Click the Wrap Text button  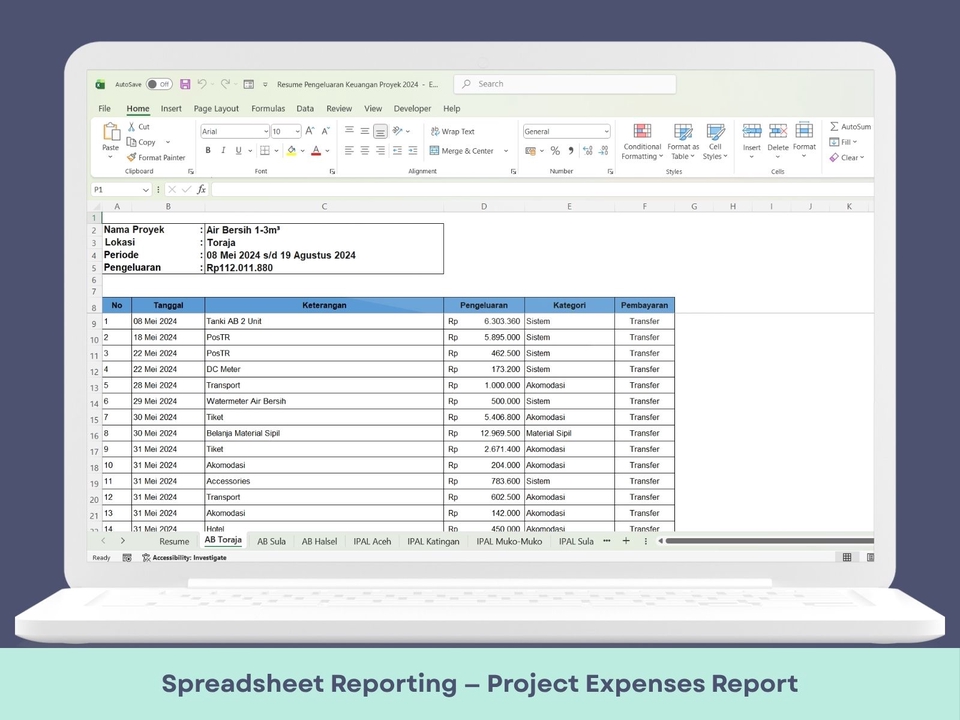[x=453, y=132]
